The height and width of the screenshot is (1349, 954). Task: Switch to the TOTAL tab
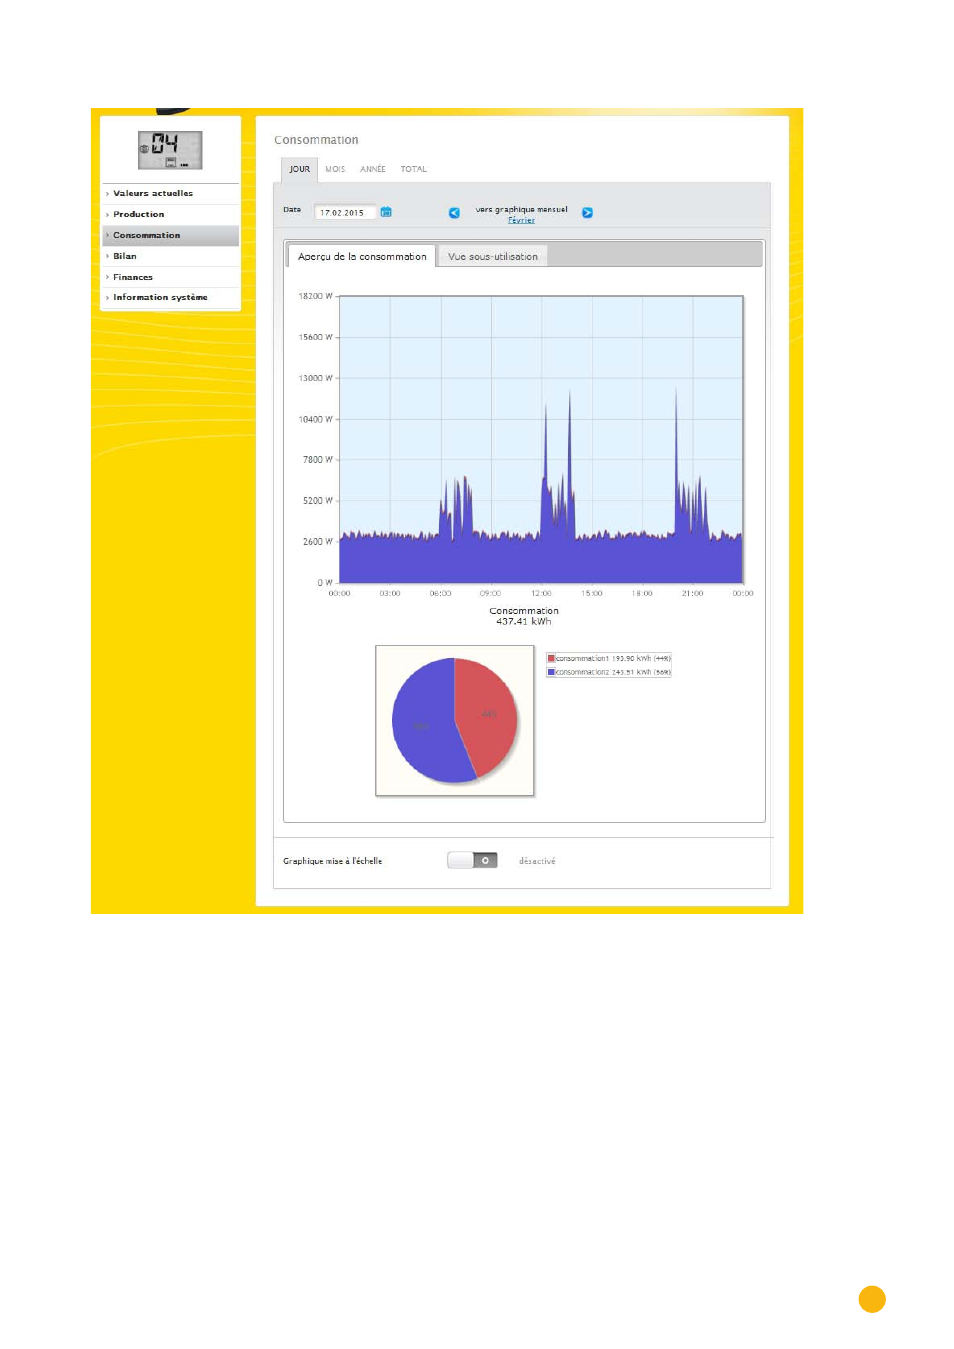(x=414, y=170)
